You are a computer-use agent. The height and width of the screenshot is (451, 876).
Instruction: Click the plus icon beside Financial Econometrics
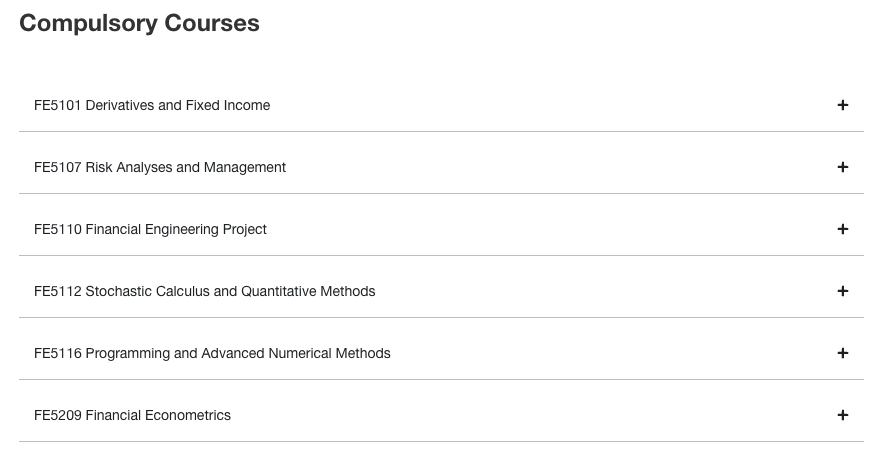843,415
